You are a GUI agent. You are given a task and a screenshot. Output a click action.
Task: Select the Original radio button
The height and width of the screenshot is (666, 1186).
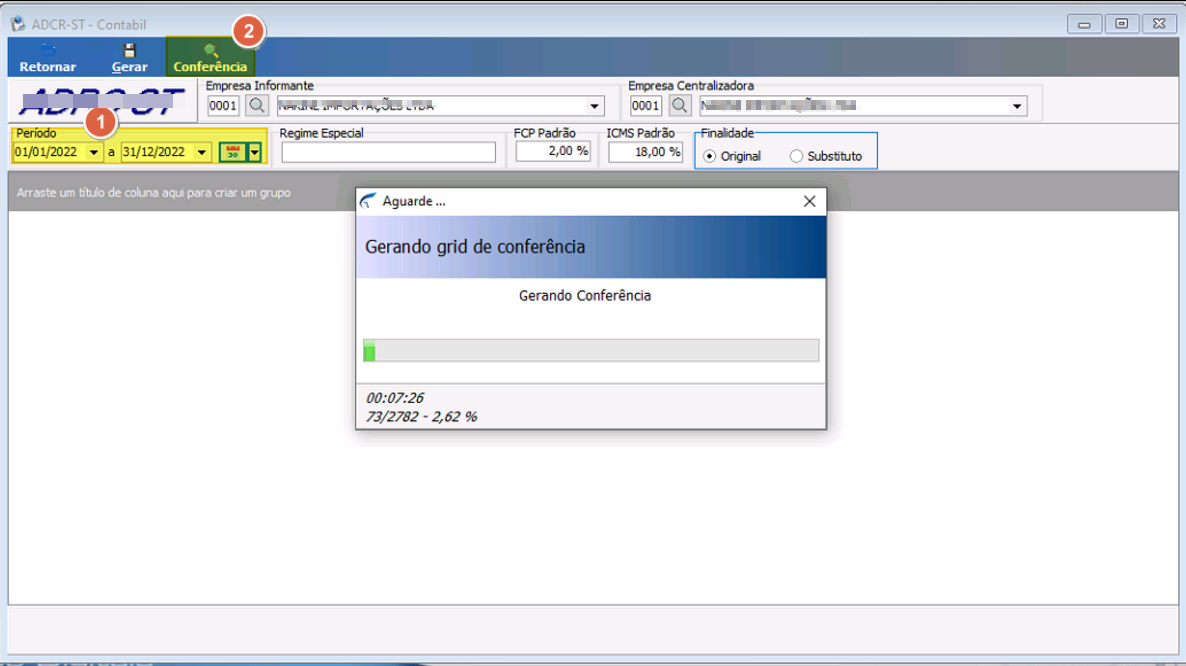click(x=709, y=156)
